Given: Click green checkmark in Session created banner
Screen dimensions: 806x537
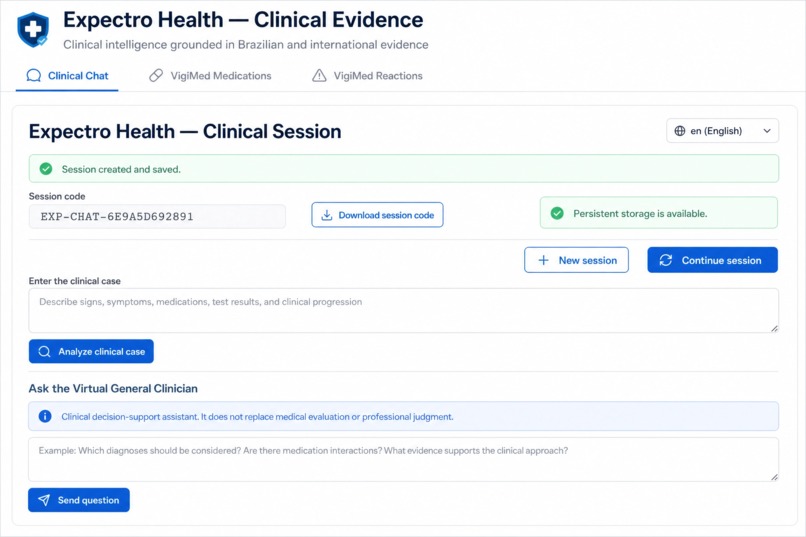Looking at the screenshot, I should (46, 169).
